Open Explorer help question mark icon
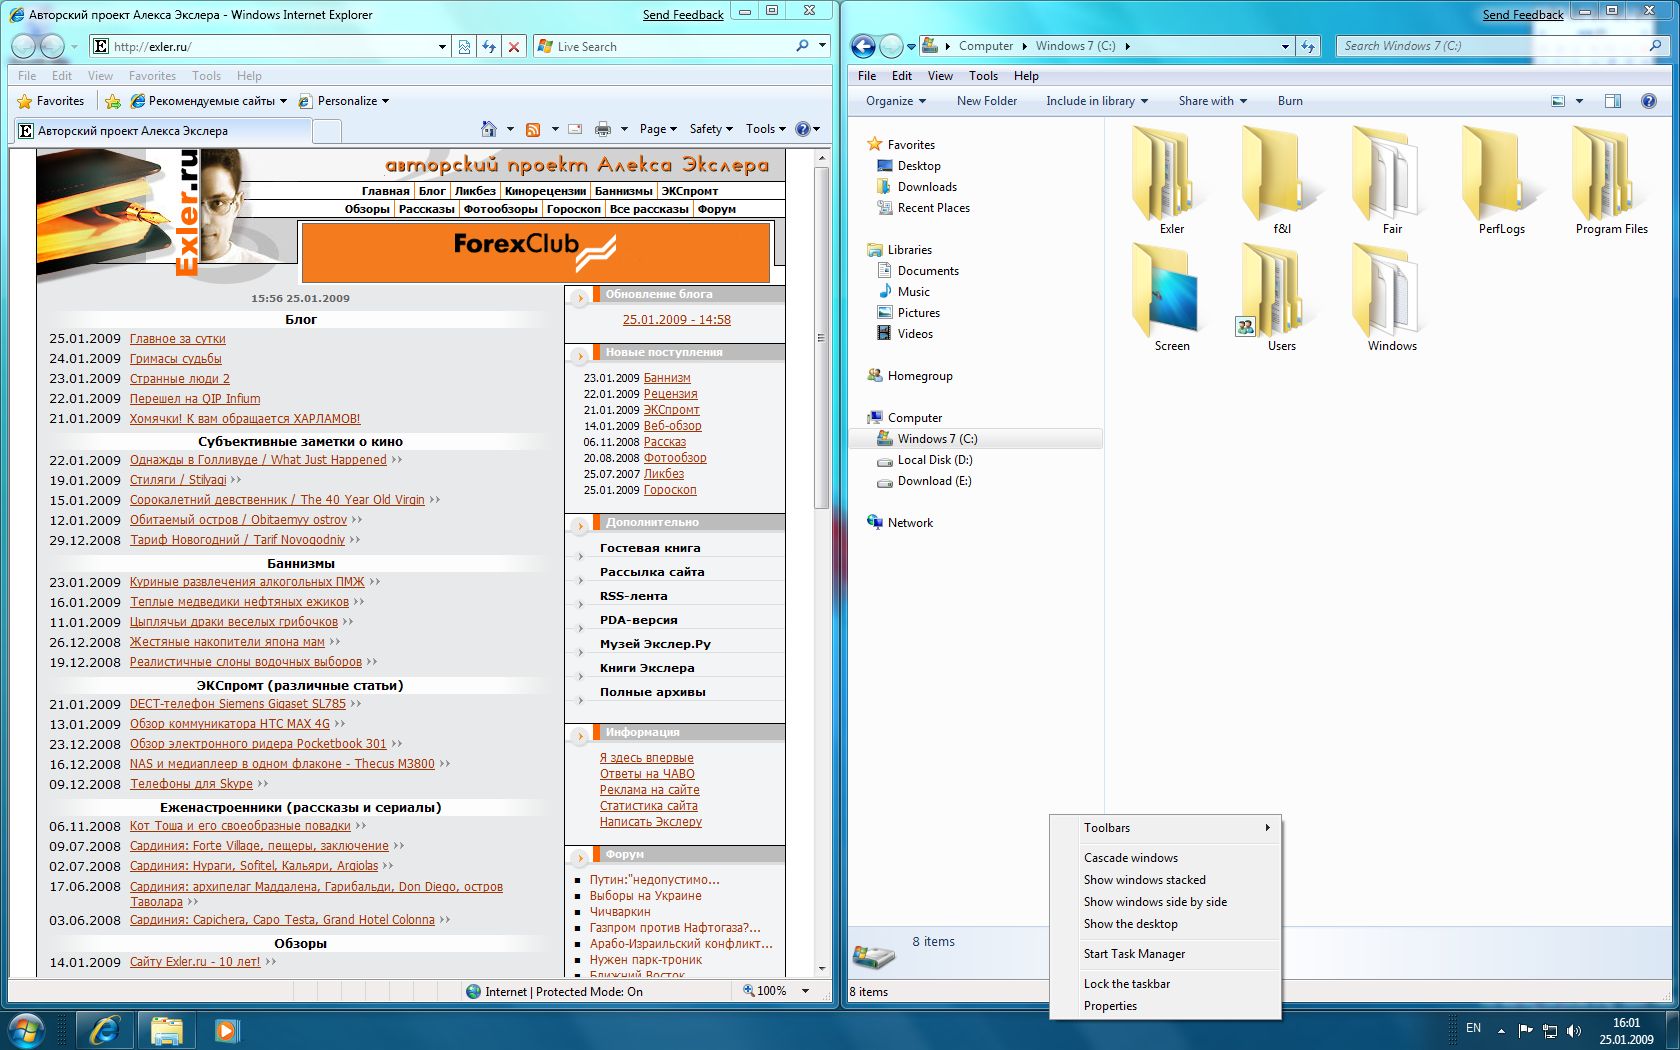This screenshot has height=1050, width=1680. coord(1649,101)
